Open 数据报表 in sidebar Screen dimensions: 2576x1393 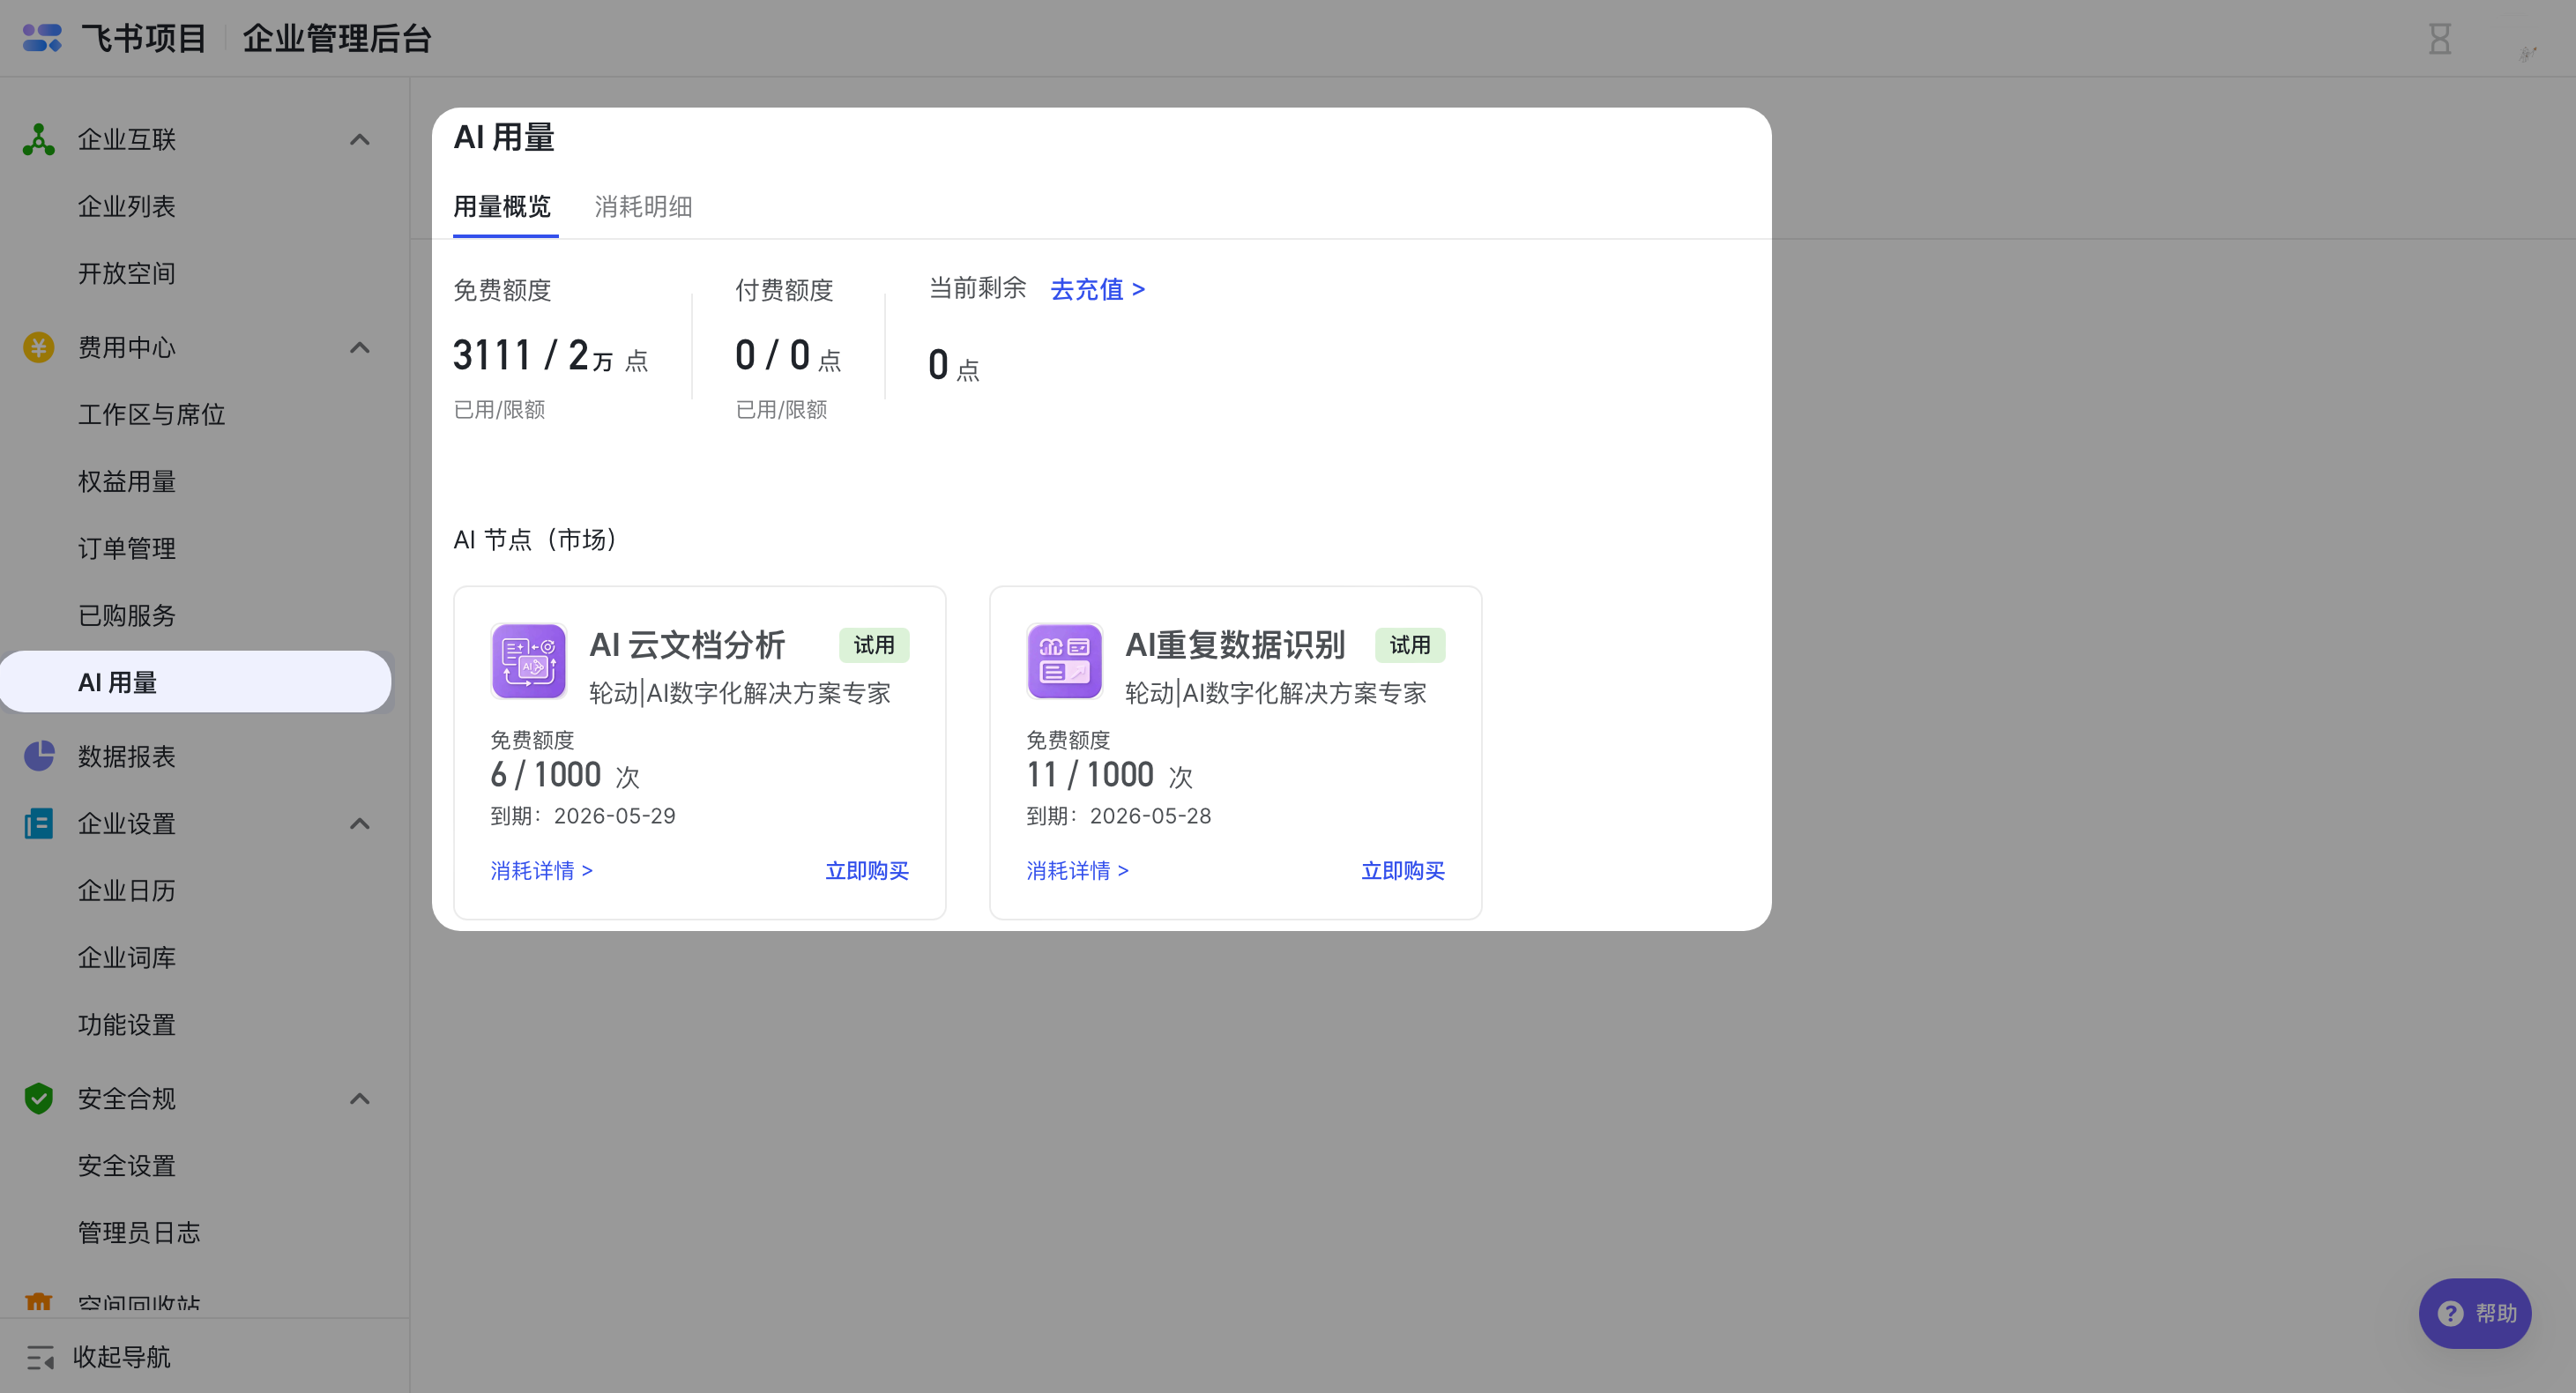(127, 756)
